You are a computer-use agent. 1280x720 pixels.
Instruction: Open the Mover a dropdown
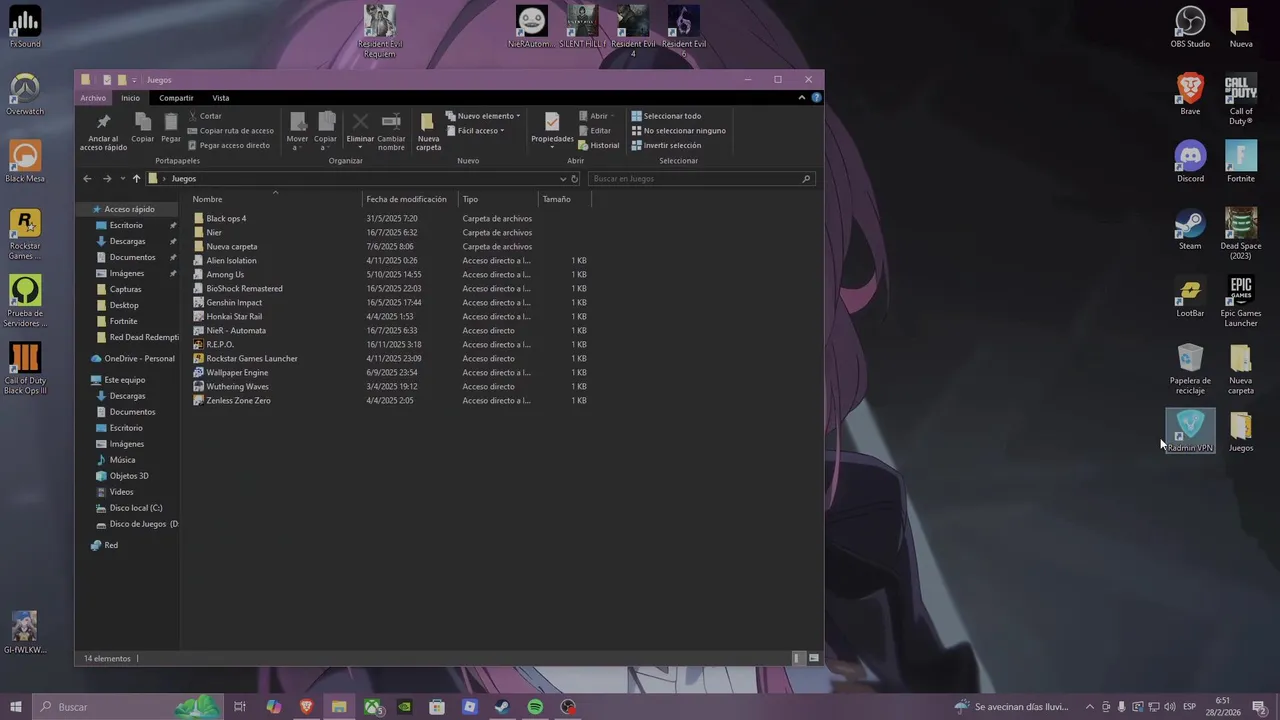pyautogui.click(x=298, y=131)
